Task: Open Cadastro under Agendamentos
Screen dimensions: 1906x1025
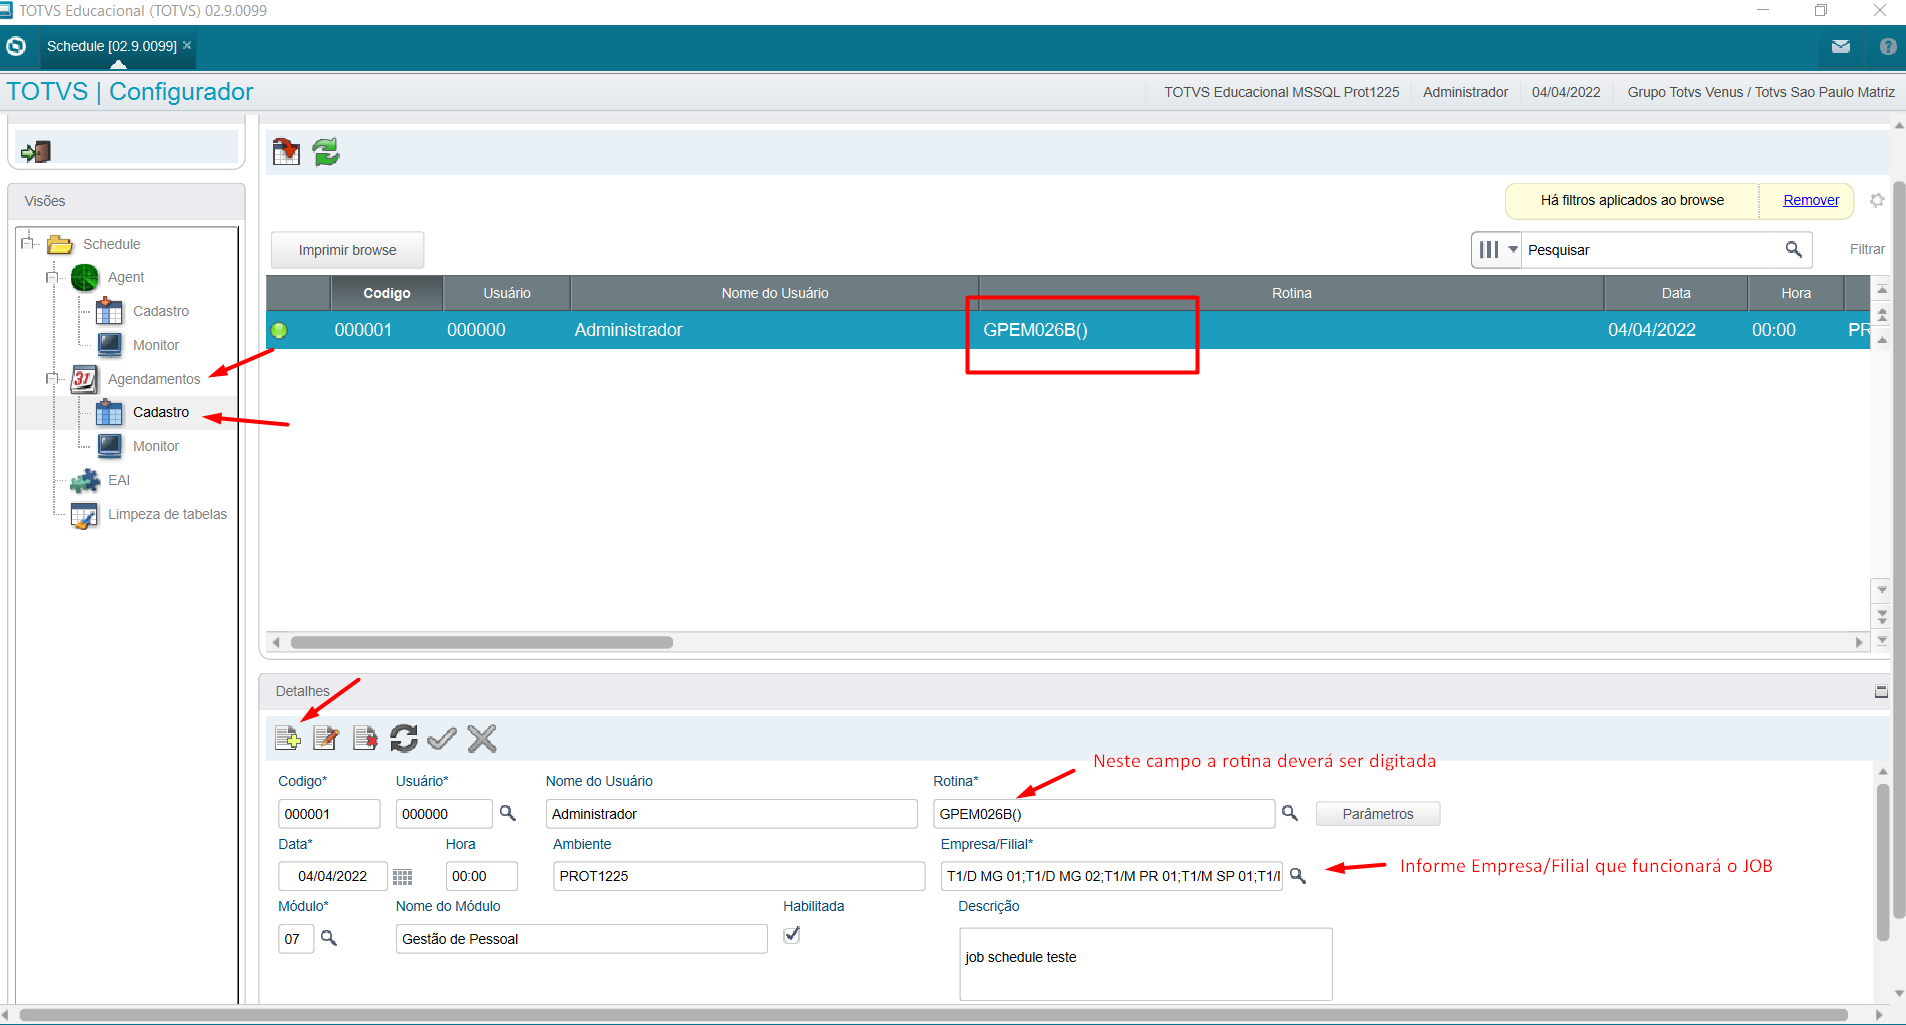Action: click(160, 412)
